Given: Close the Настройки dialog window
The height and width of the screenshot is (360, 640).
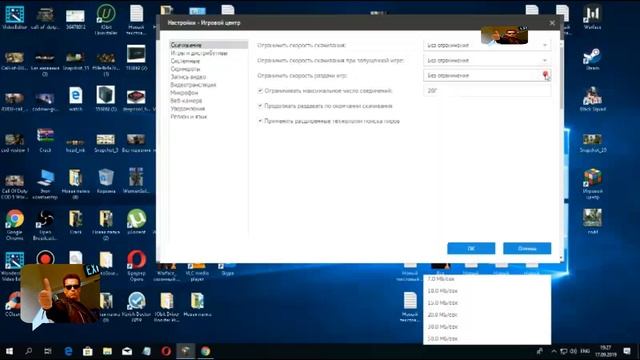Looking at the screenshot, I should click(x=552, y=23).
